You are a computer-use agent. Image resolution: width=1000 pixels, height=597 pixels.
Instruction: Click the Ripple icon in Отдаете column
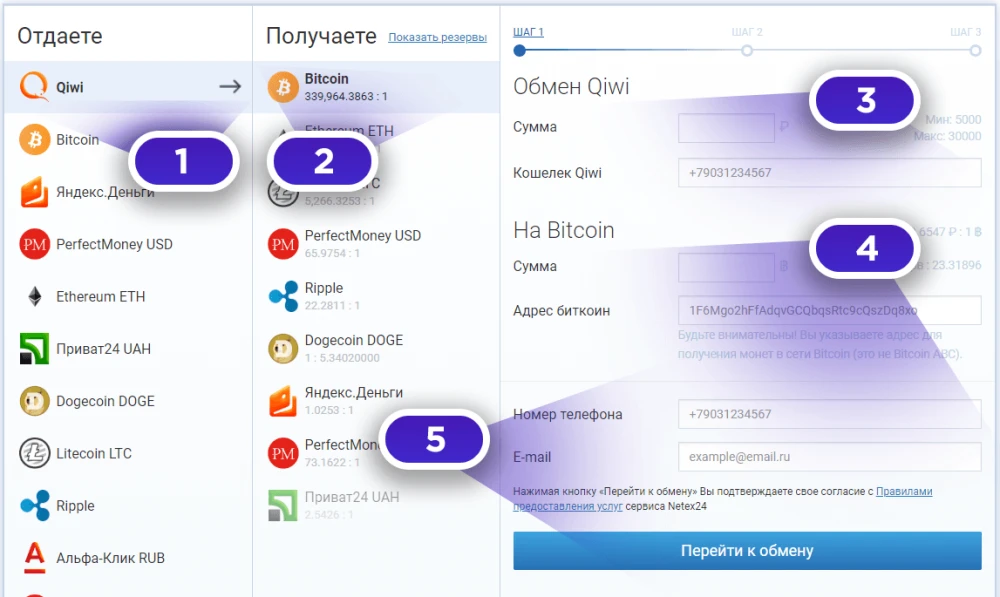[x=34, y=505]
